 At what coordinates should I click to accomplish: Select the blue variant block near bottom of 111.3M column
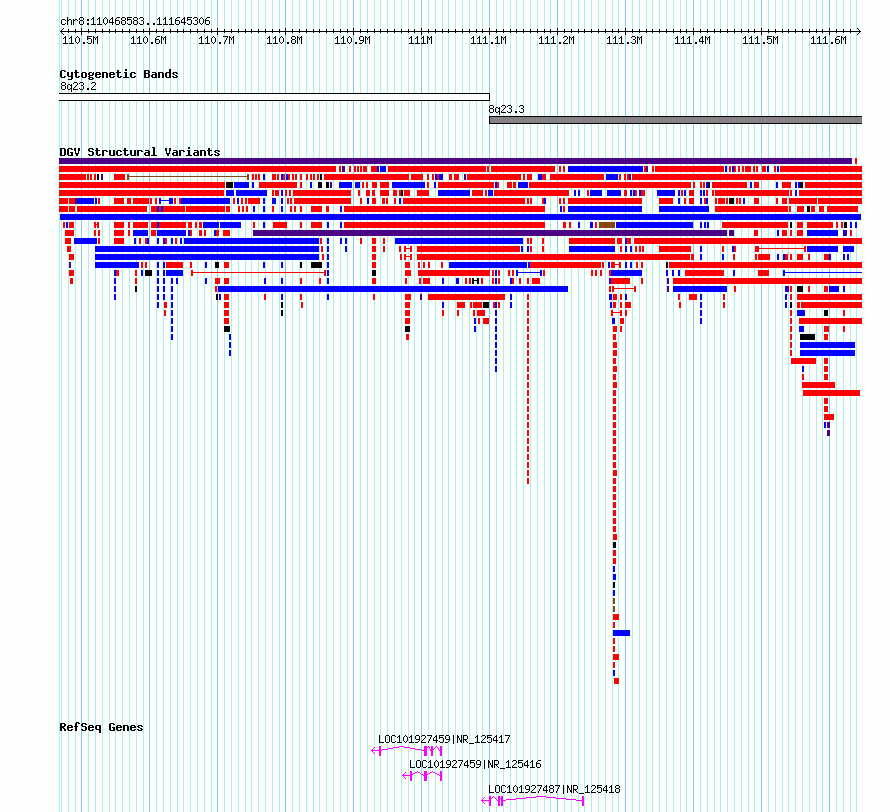pyautogui.click(x=622, y=633)
